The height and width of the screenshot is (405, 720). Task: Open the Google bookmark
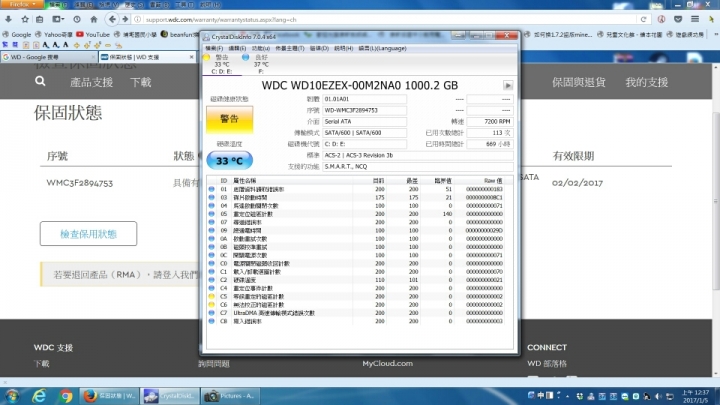[17, 34]
